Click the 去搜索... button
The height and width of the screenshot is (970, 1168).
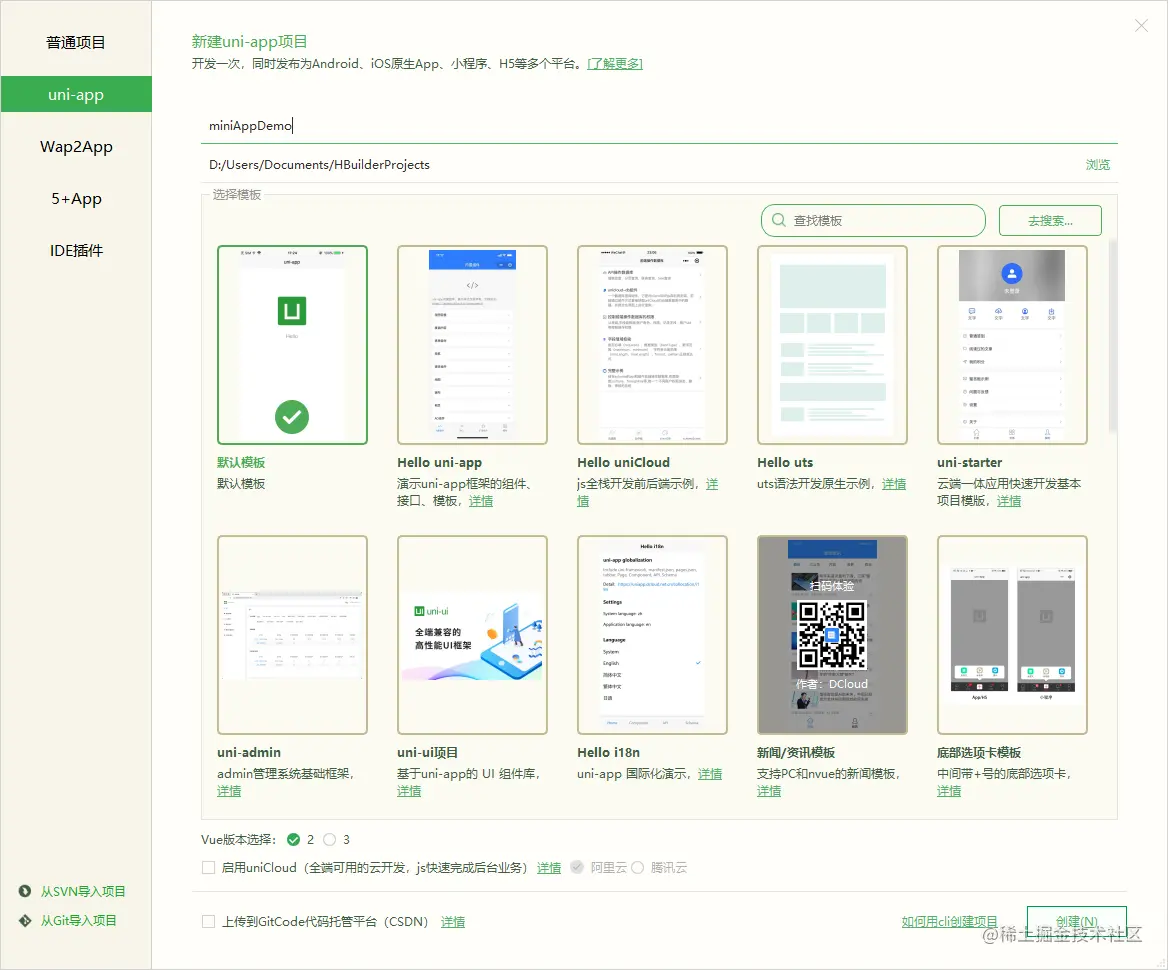point(1050,221)
